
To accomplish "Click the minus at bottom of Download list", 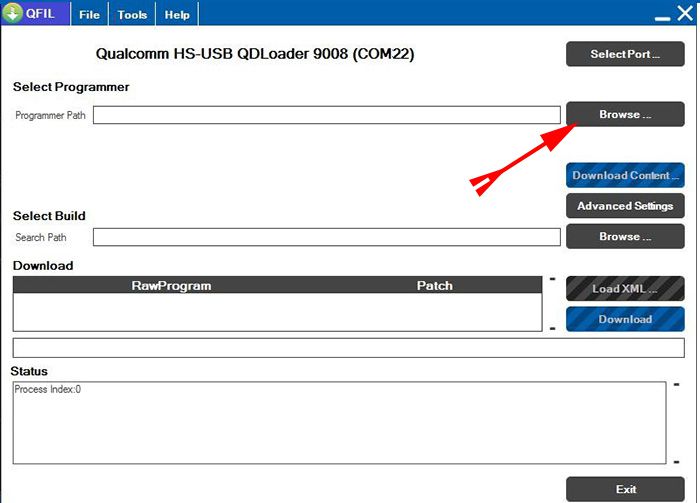I will [553, 329].
